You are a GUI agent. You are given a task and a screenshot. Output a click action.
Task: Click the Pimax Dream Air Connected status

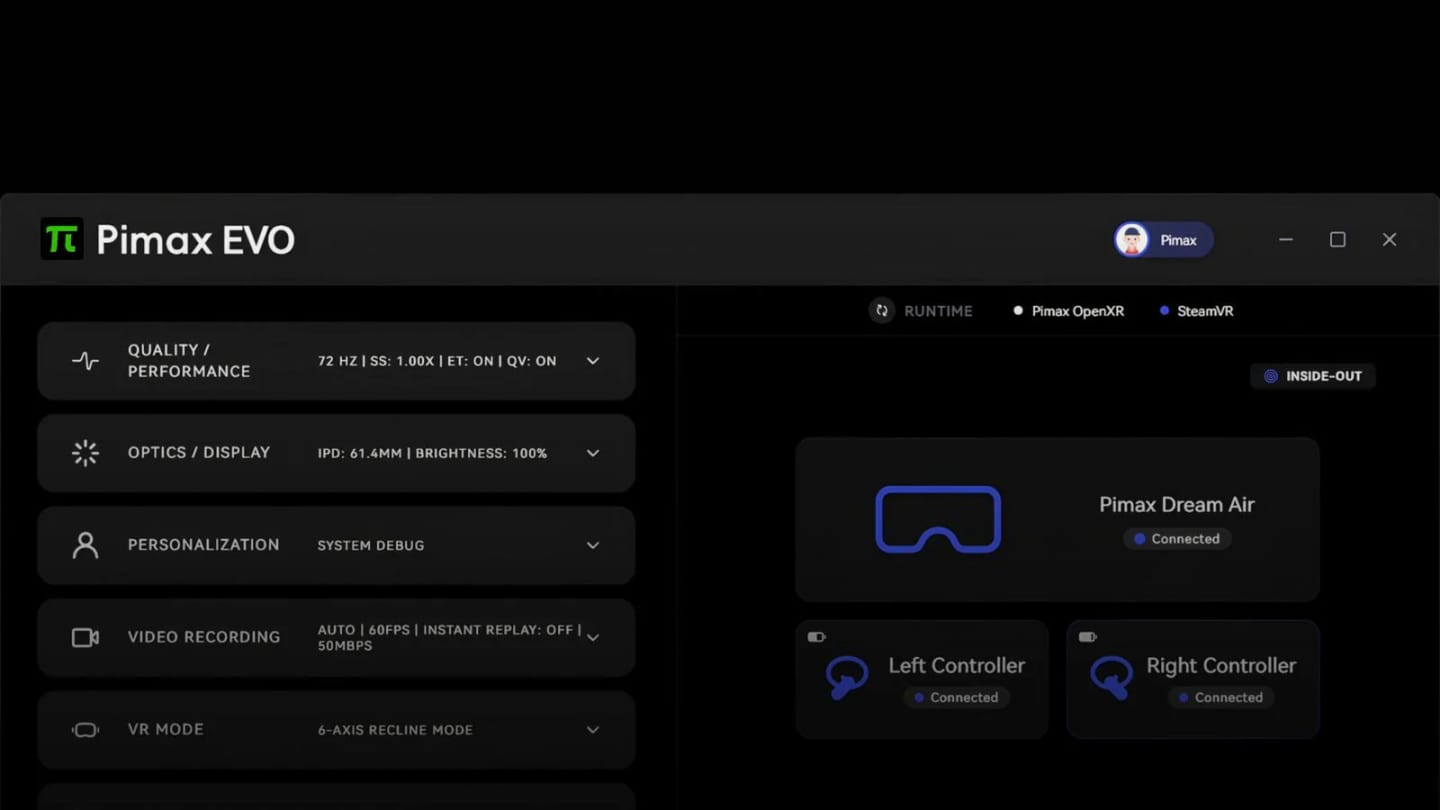pyautogui.click(x=1177, y=539)
